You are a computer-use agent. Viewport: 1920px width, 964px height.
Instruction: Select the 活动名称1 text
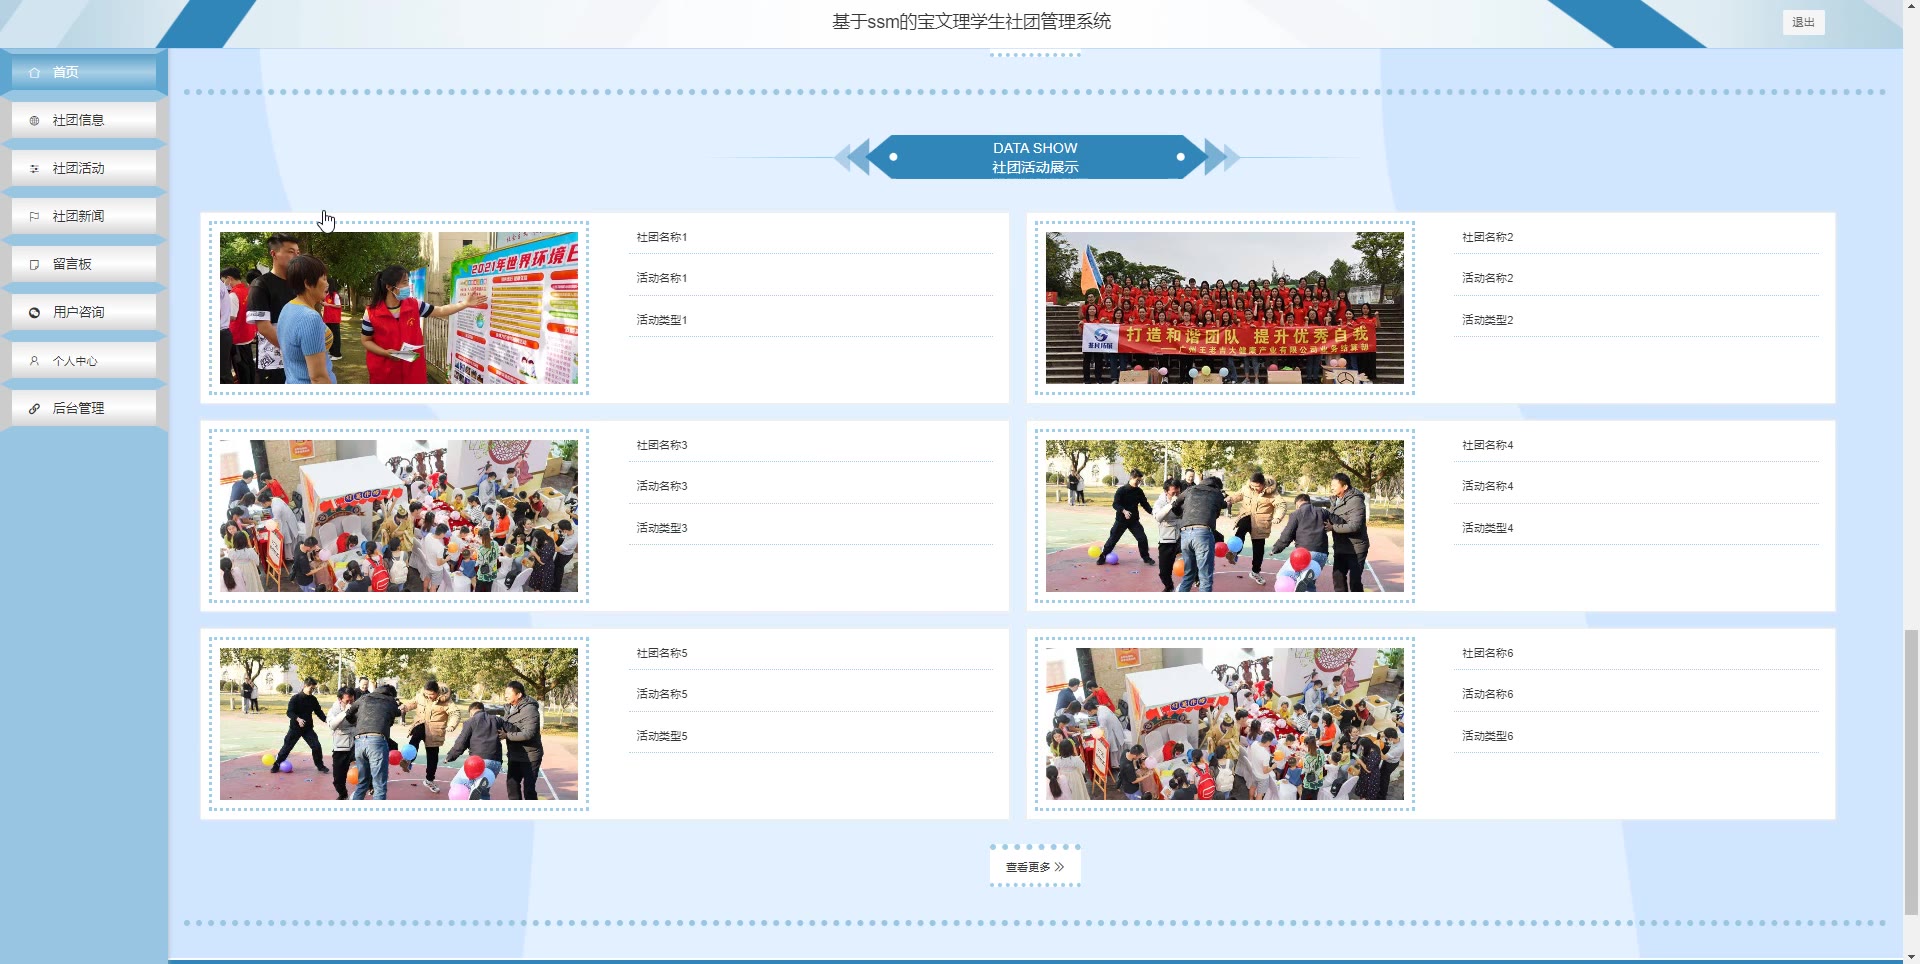662,278
